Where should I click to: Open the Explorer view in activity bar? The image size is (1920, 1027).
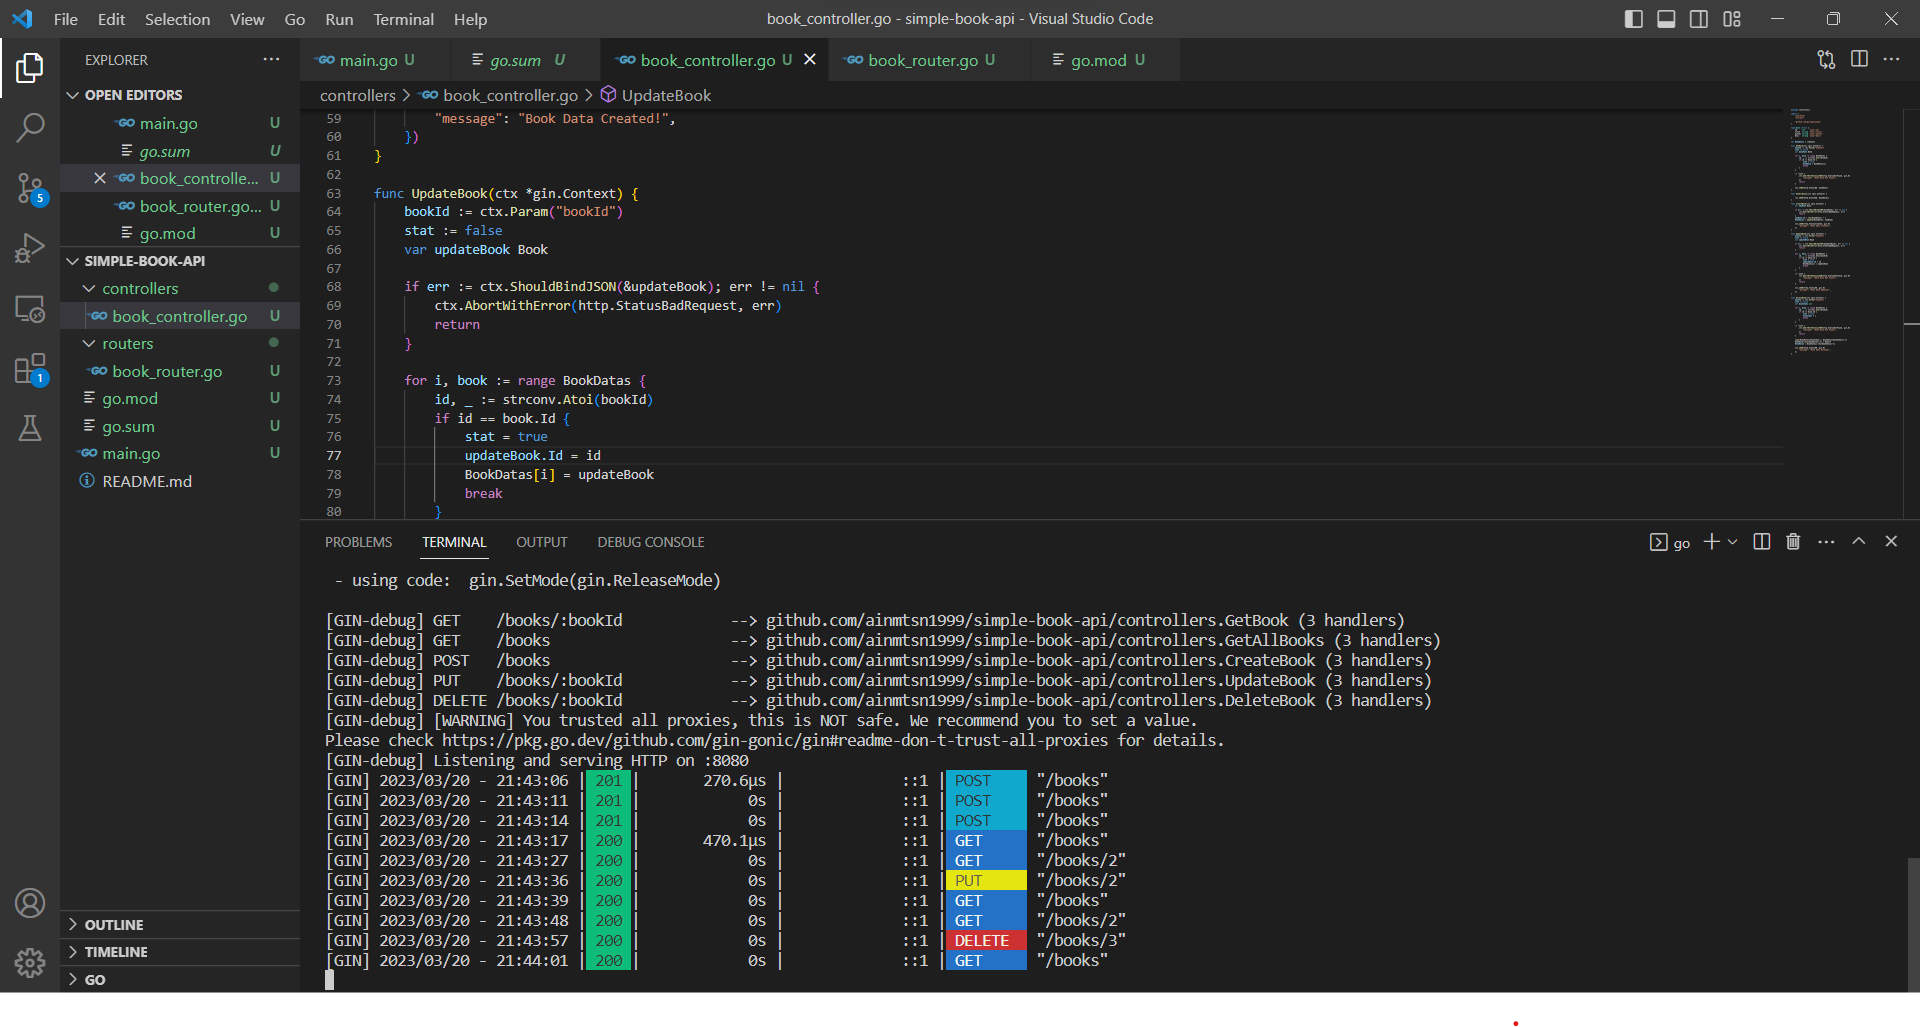point(30,68)
